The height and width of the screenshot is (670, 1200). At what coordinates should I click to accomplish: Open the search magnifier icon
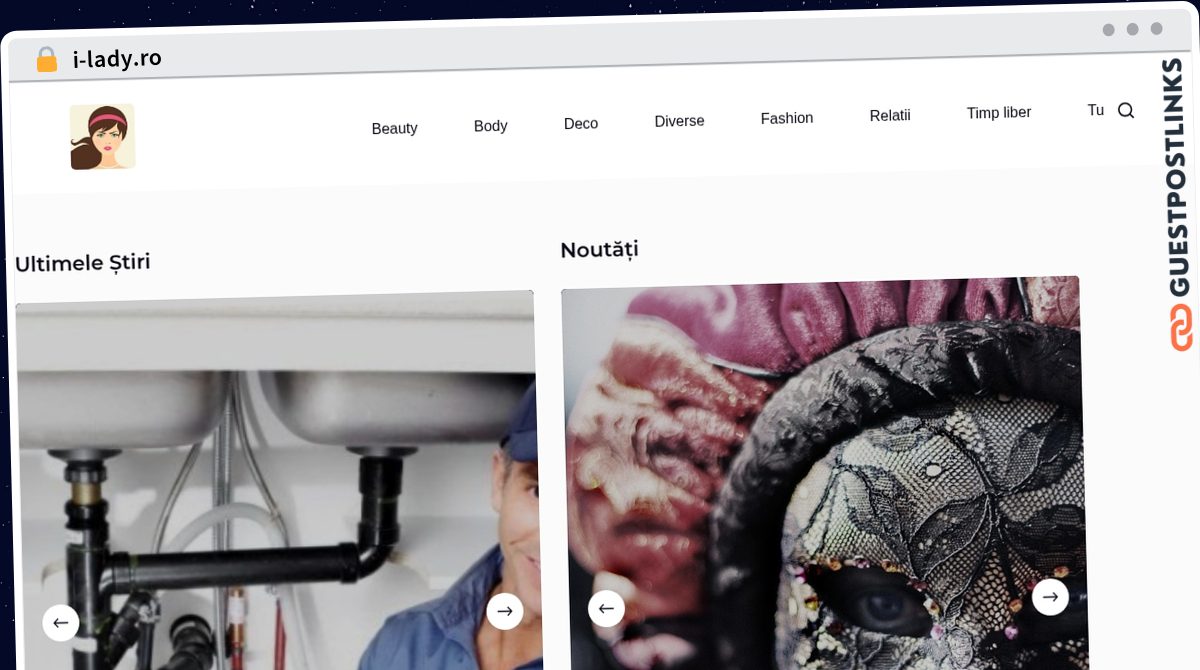(1125, 110)
